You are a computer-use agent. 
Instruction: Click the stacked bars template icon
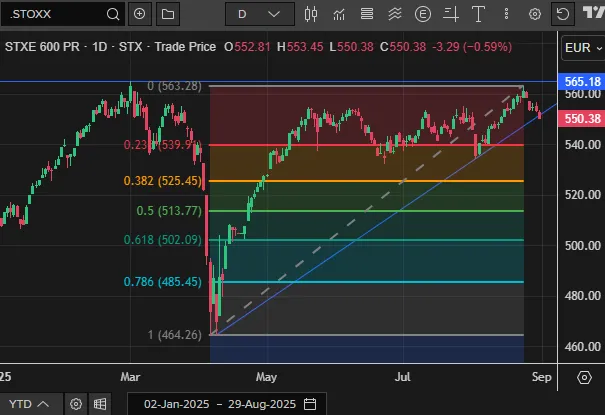click(367, 14)
